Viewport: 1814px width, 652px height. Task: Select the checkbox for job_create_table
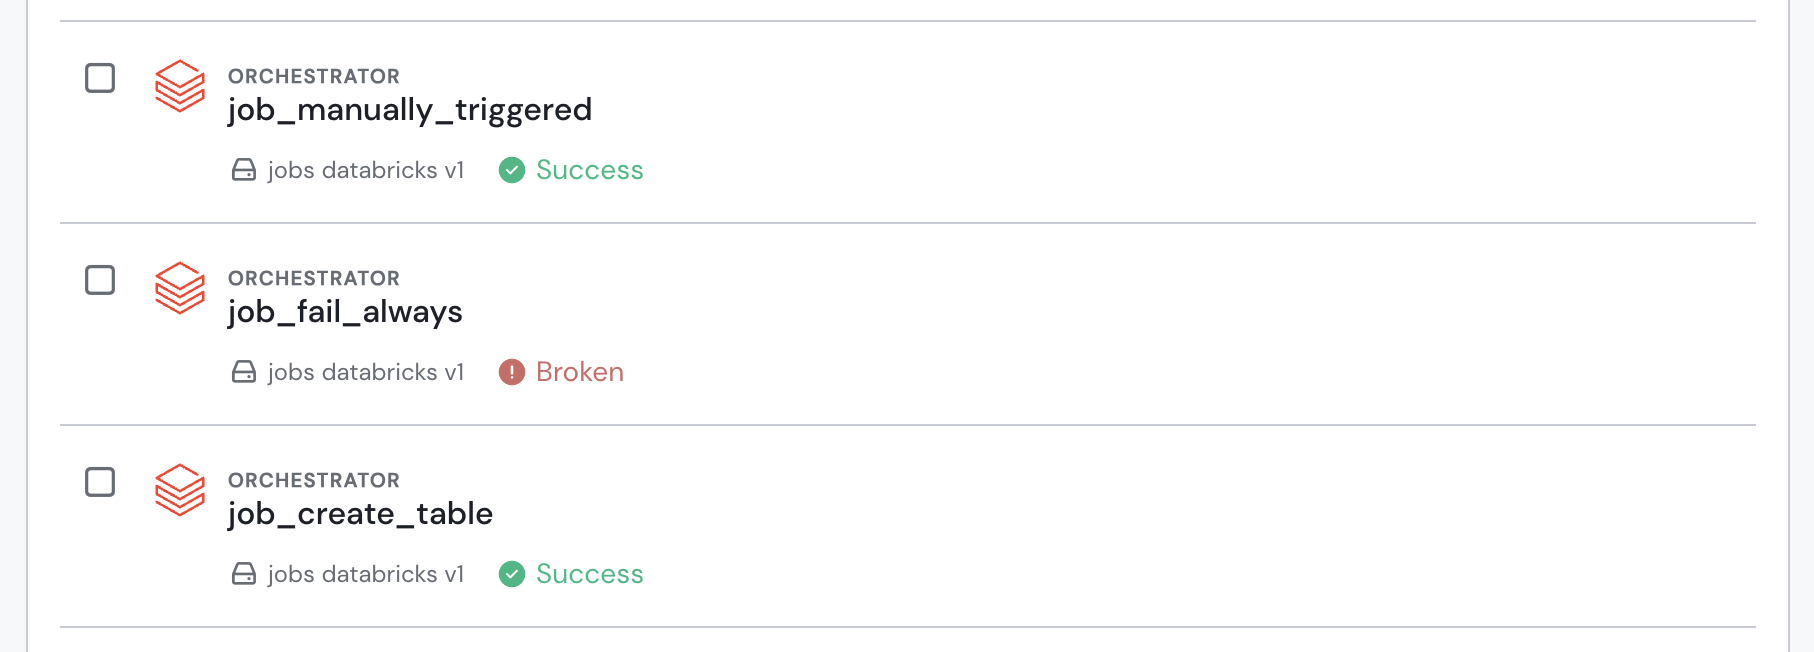click(100, 483)
